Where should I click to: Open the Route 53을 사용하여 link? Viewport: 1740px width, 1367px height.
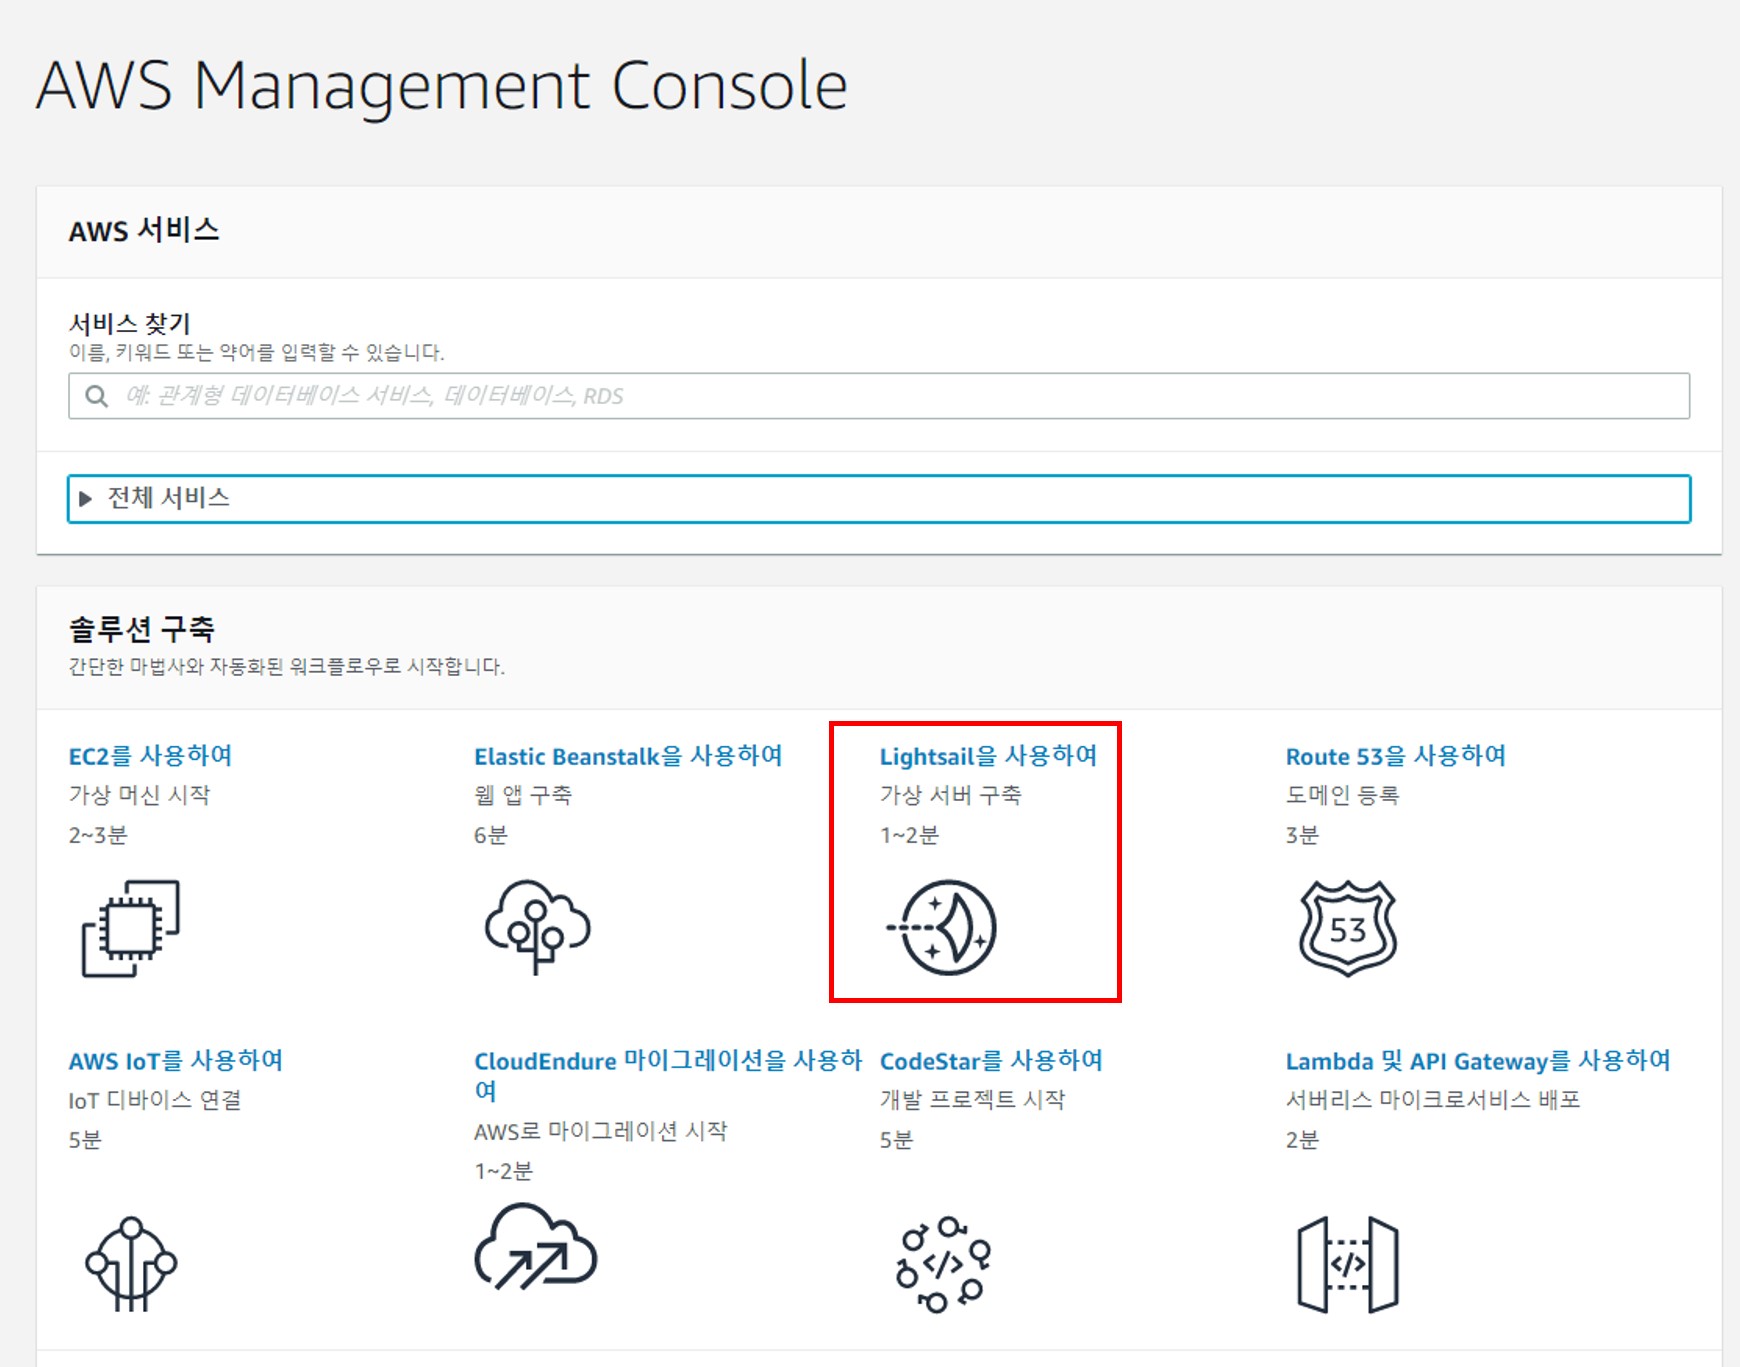[x=1395, y=756]
